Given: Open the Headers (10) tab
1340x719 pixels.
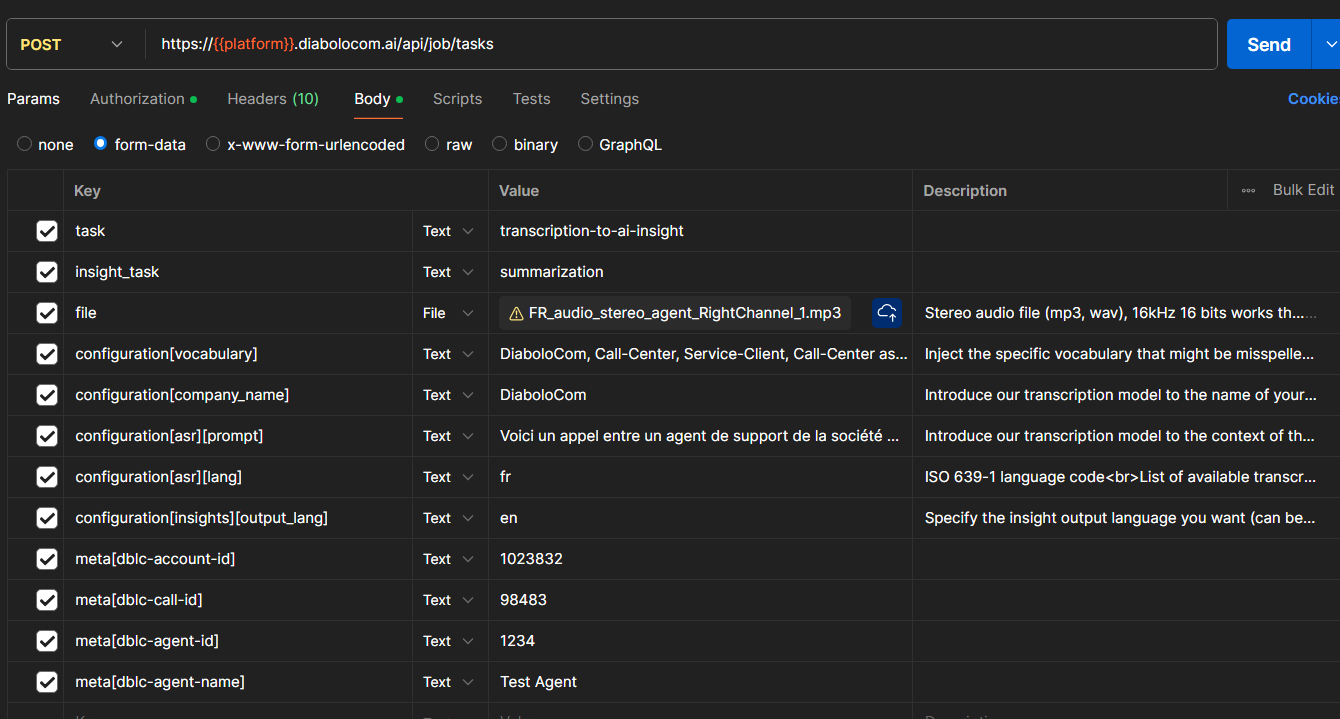Looking at the screenshot, I should pyautogui.click(x=272, y=99).
